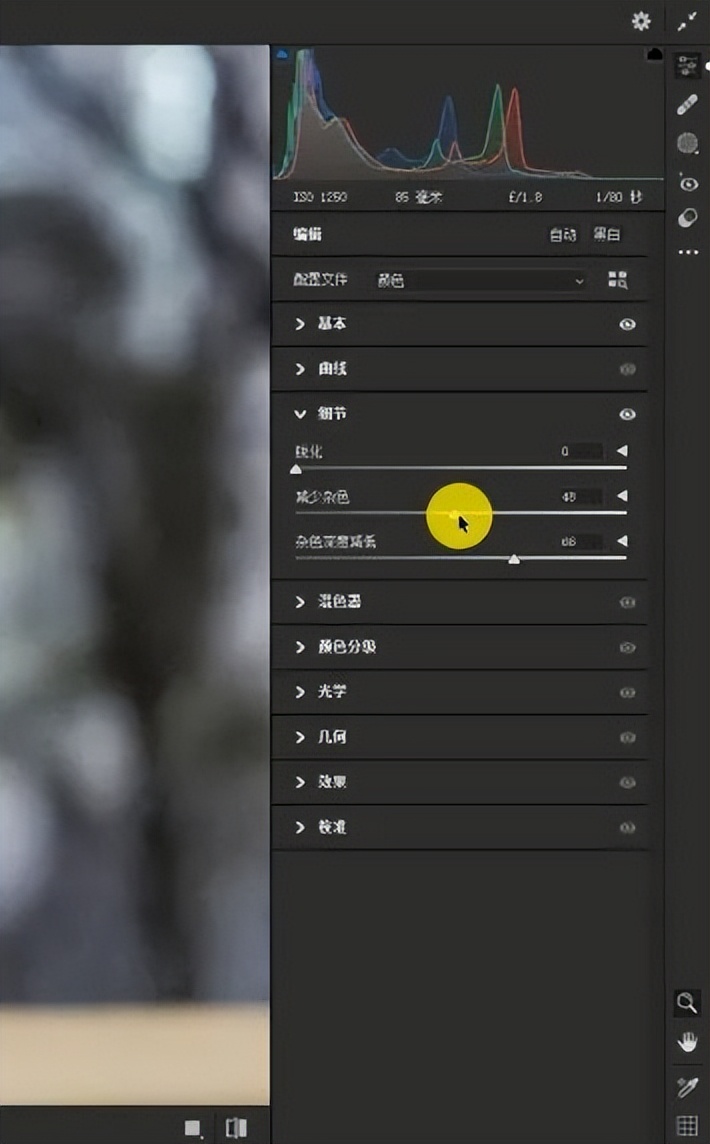The width and height of the screenshot is (710, 1144).
Task: Expand the 校准 panel
Action: click(x=300, y=827)
